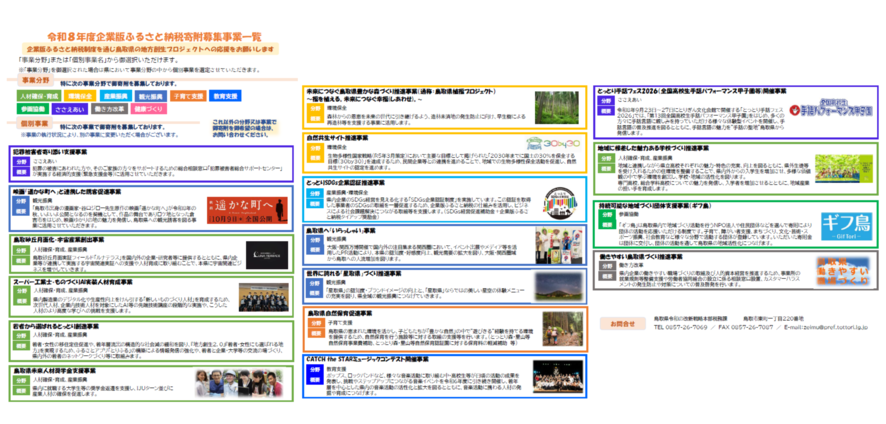Click the starry night sky photo

[x=557, y=285]
